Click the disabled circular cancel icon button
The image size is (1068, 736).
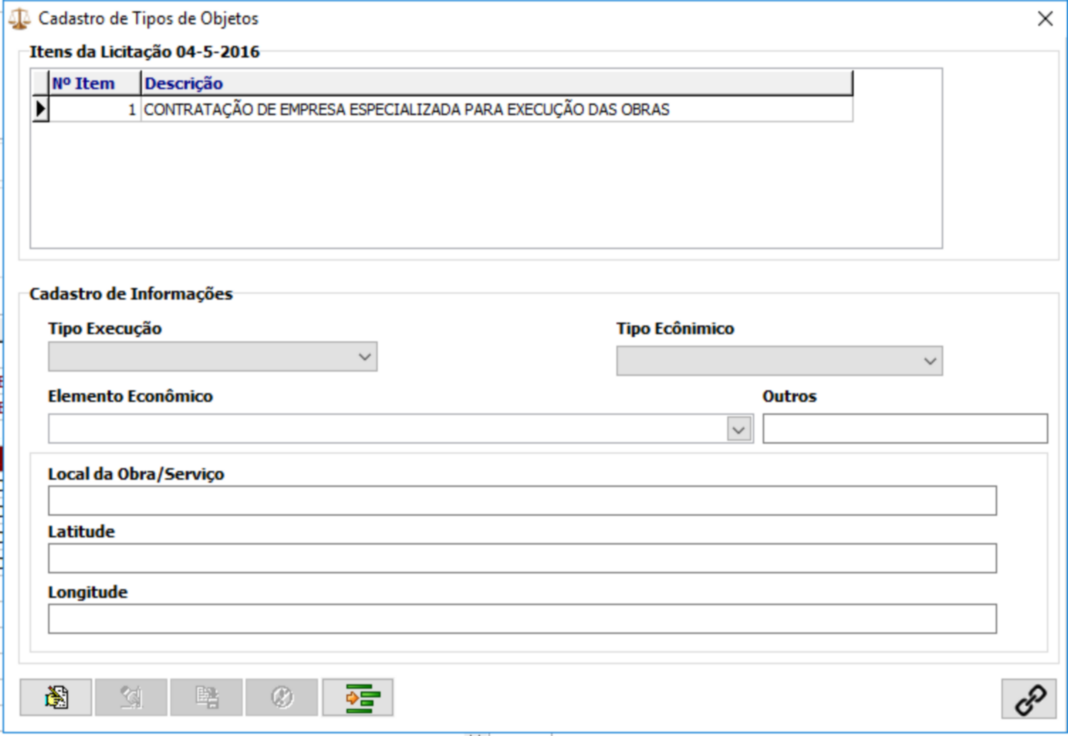282,697
